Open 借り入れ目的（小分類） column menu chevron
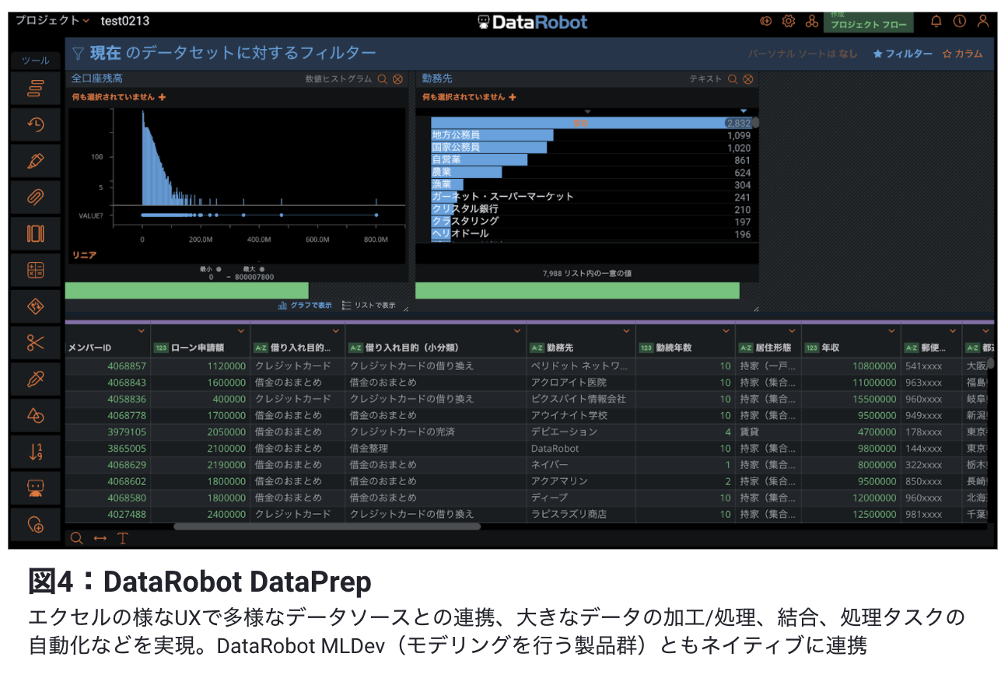Viewport: 1008px width, 678px height. click(x=517, y=332)
